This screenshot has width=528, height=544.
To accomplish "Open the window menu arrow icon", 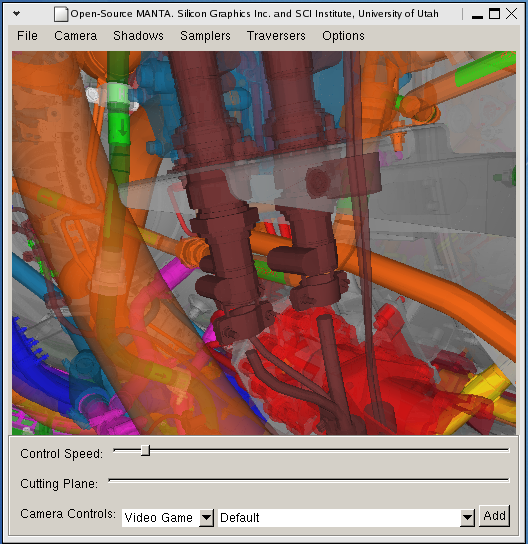I will 16,14.
